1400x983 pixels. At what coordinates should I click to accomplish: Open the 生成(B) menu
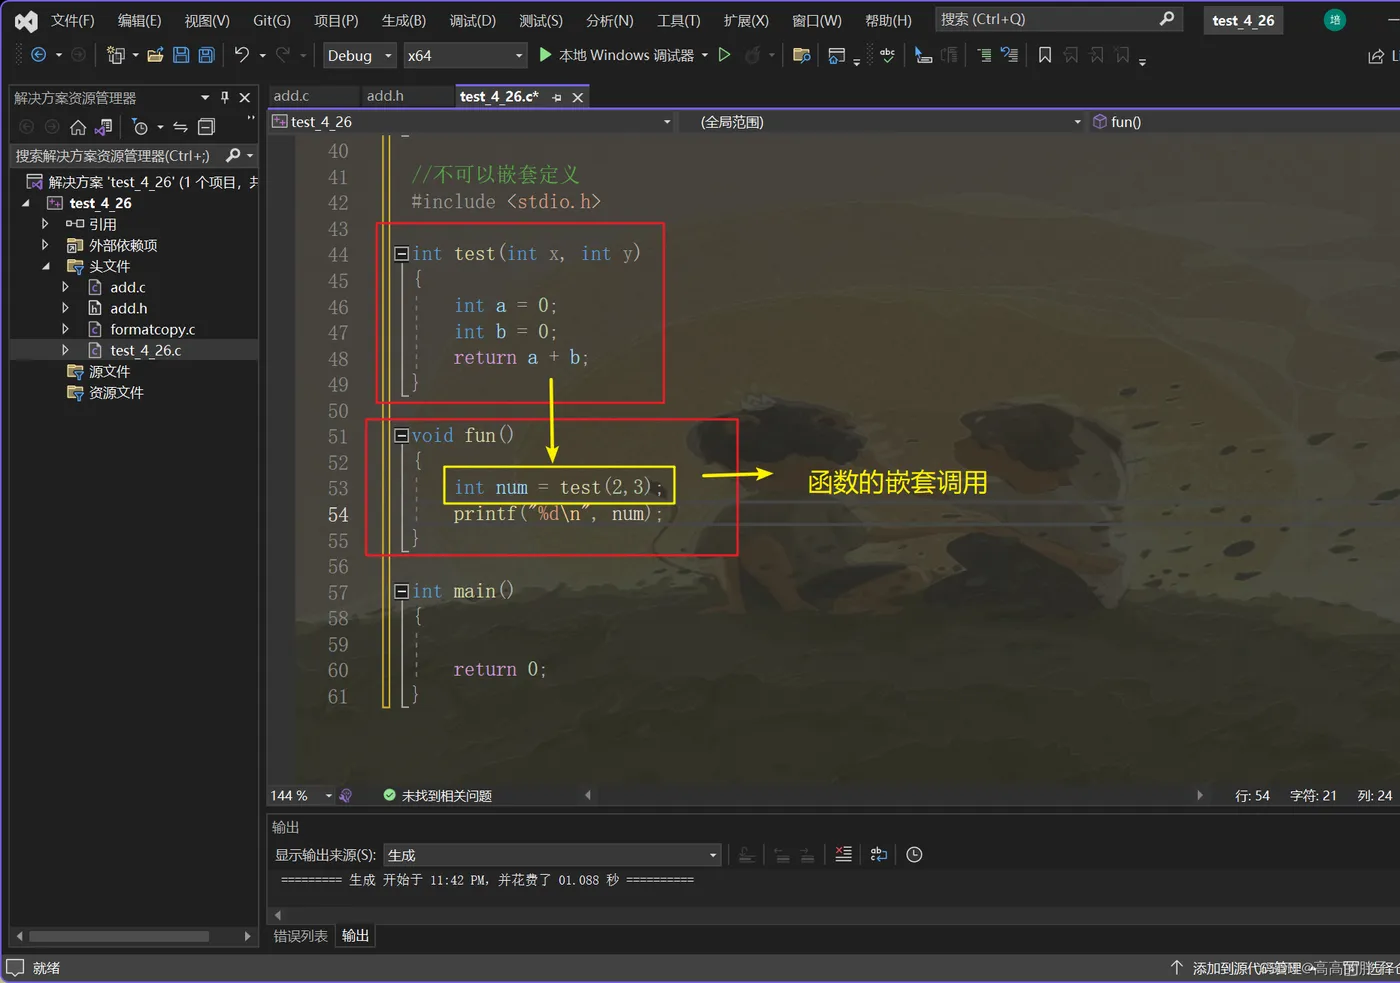403,20
